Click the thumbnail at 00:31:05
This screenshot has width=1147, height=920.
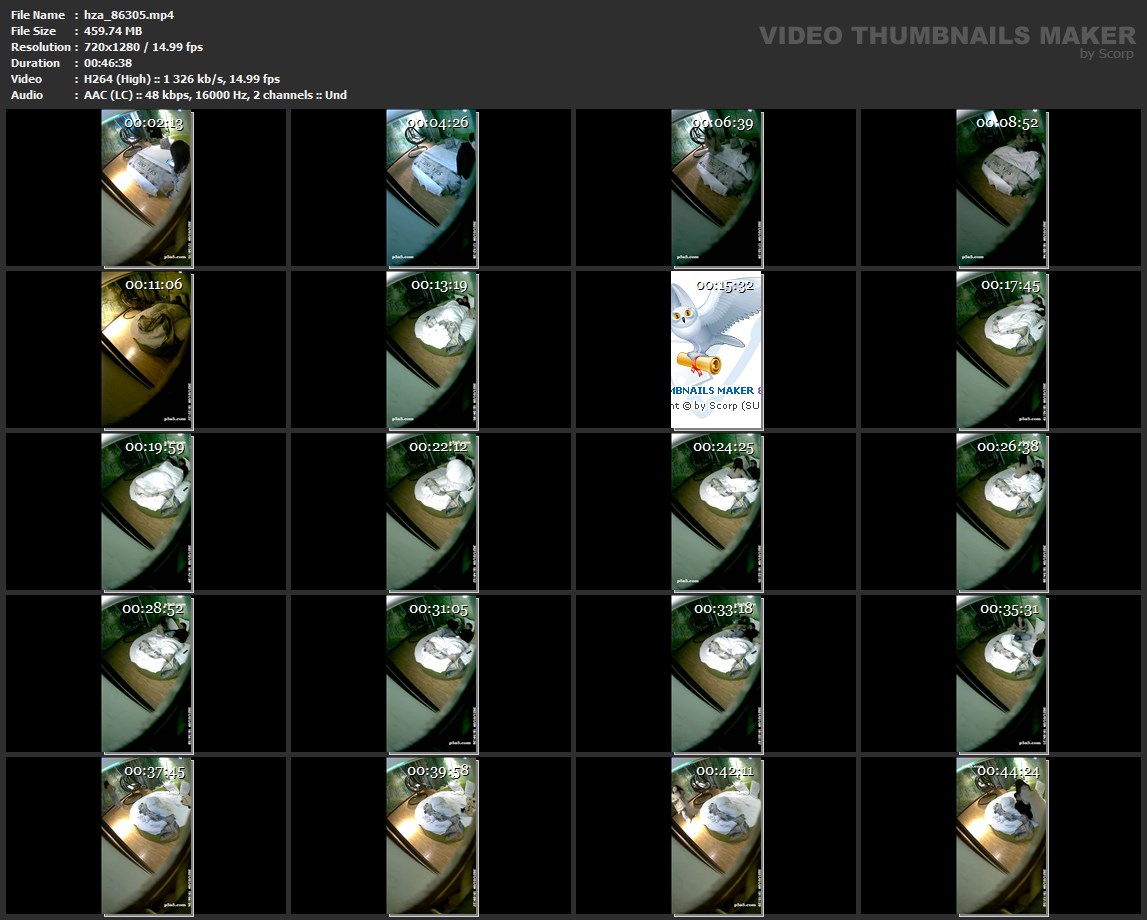coord(432,674)
